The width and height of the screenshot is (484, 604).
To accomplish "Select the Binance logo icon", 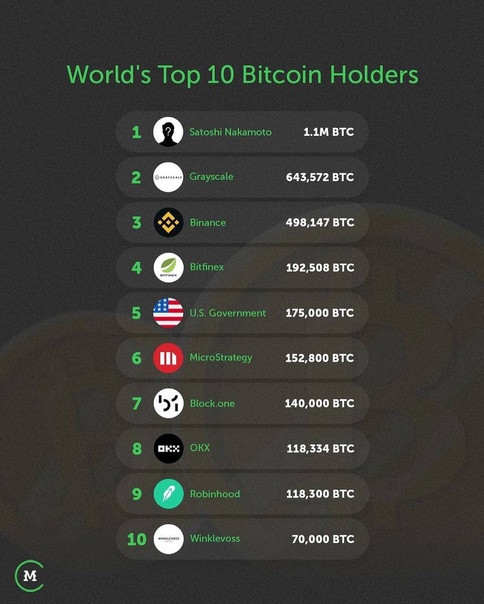I will pos(168,222).
